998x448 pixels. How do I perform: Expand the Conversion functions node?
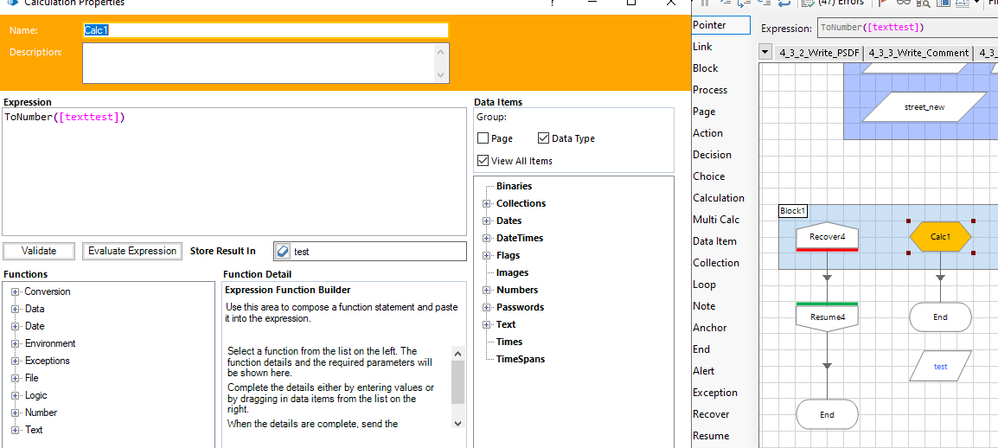tap(16, 292)
